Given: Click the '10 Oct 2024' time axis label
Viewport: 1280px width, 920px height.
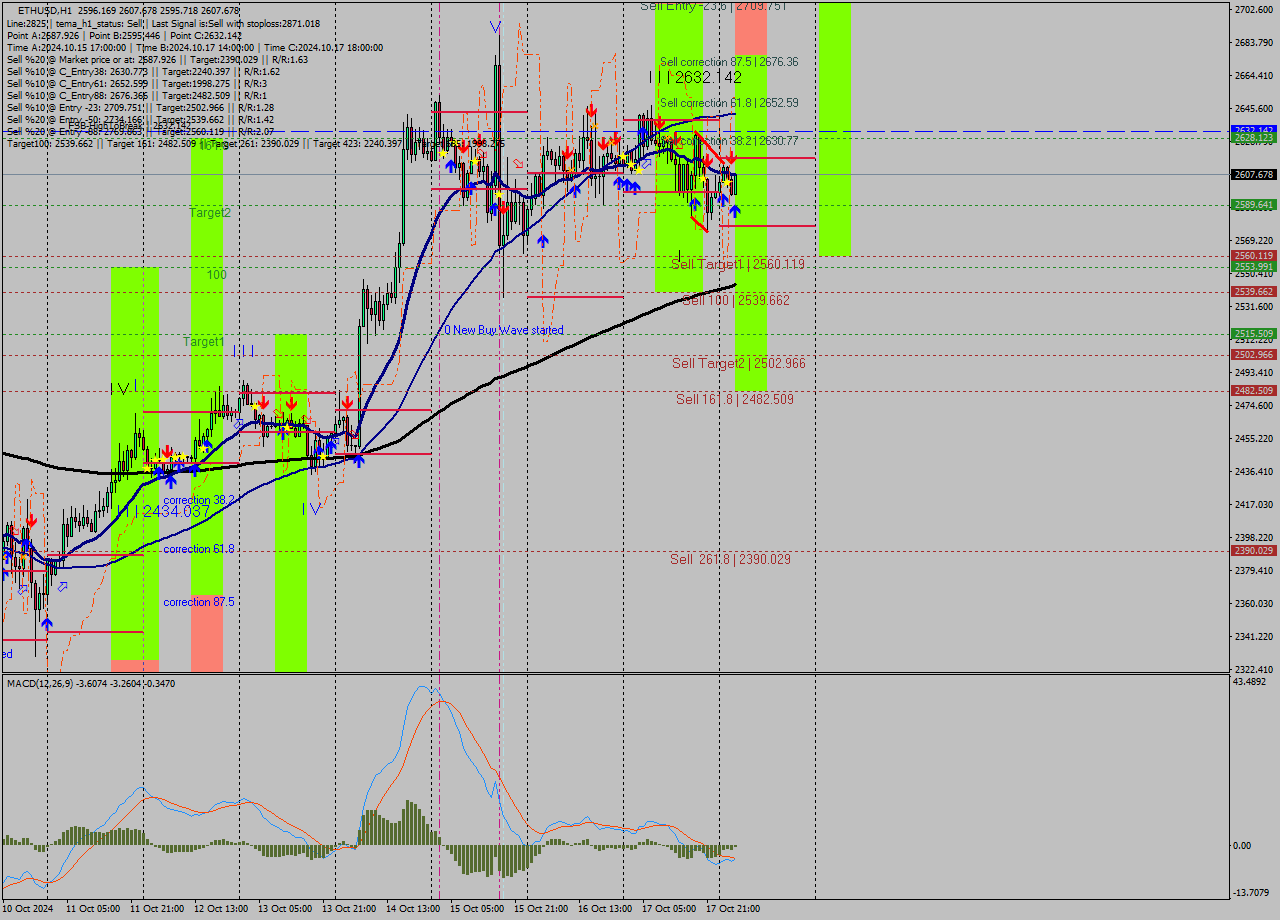Looking at the screenshot, I should coord(28,909).
